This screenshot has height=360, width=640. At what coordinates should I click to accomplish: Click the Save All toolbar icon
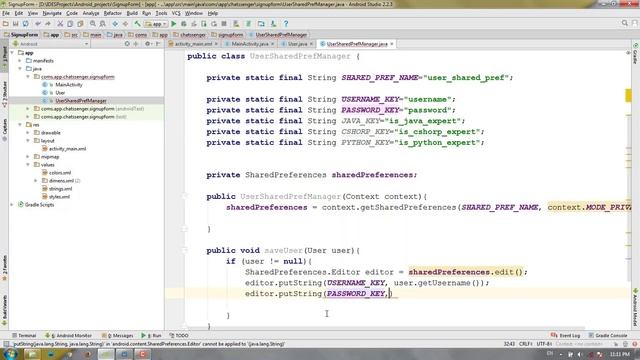pos(16,24)
